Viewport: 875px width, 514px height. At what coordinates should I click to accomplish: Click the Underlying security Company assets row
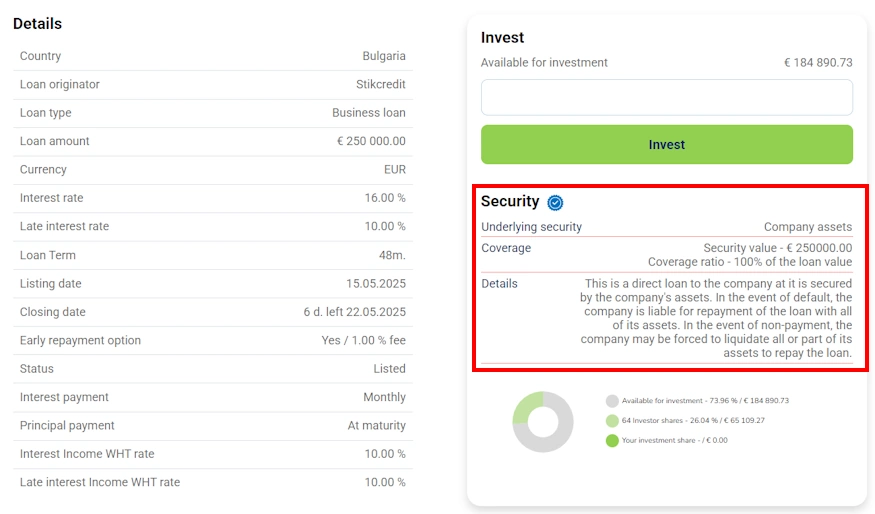click(667, 227)
